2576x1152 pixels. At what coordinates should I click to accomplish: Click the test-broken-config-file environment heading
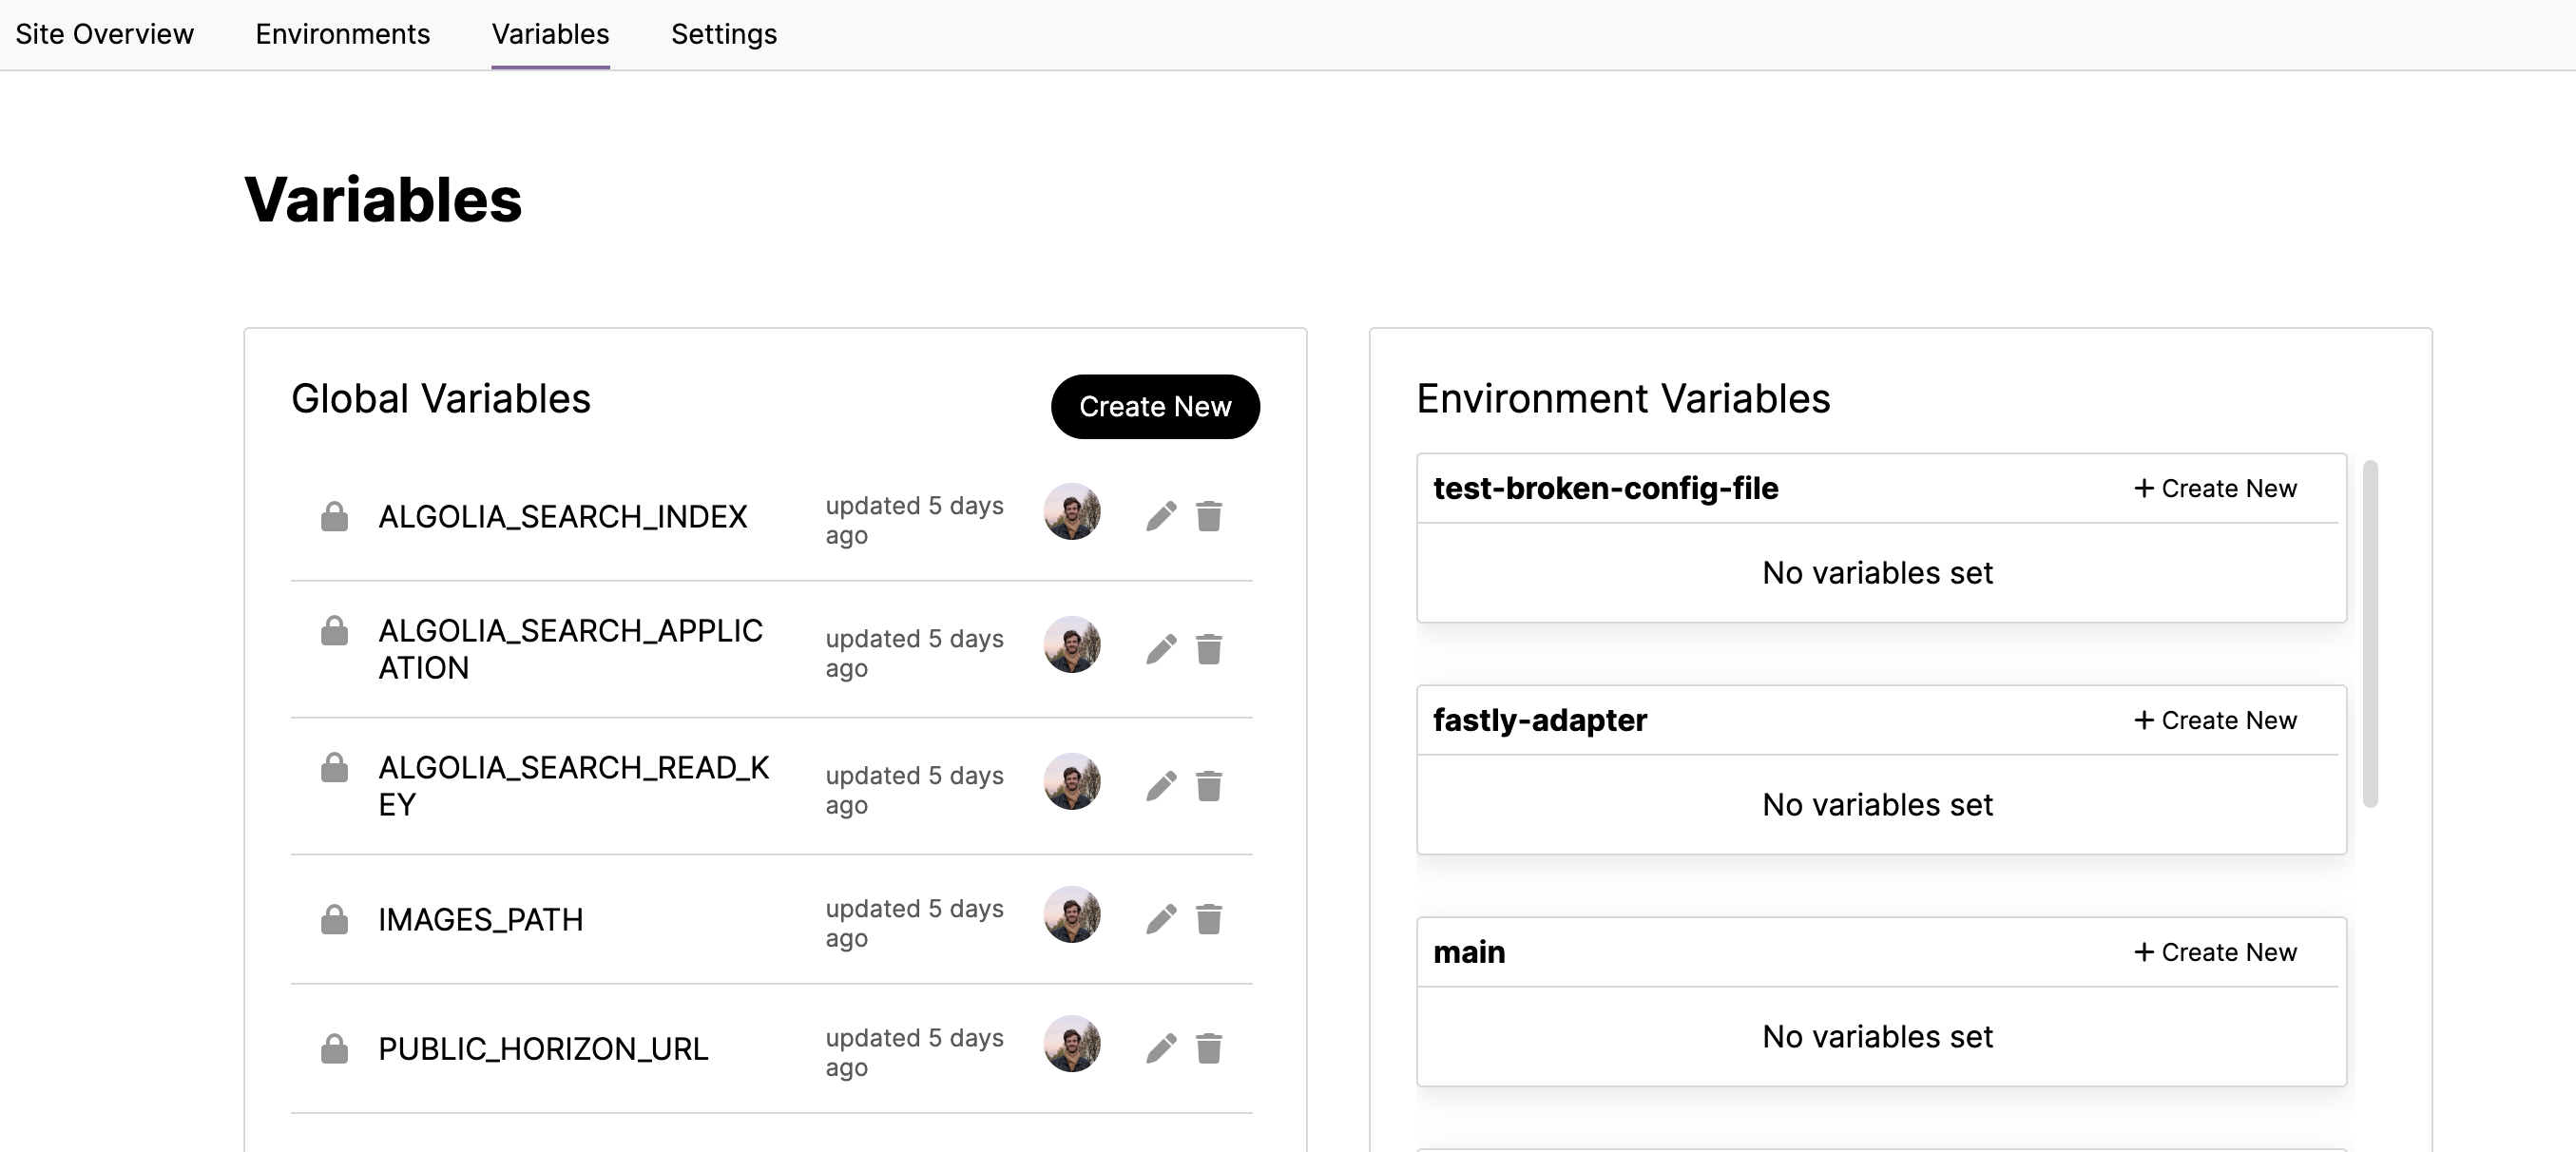pyautogui.click(x=1606, y=489)
